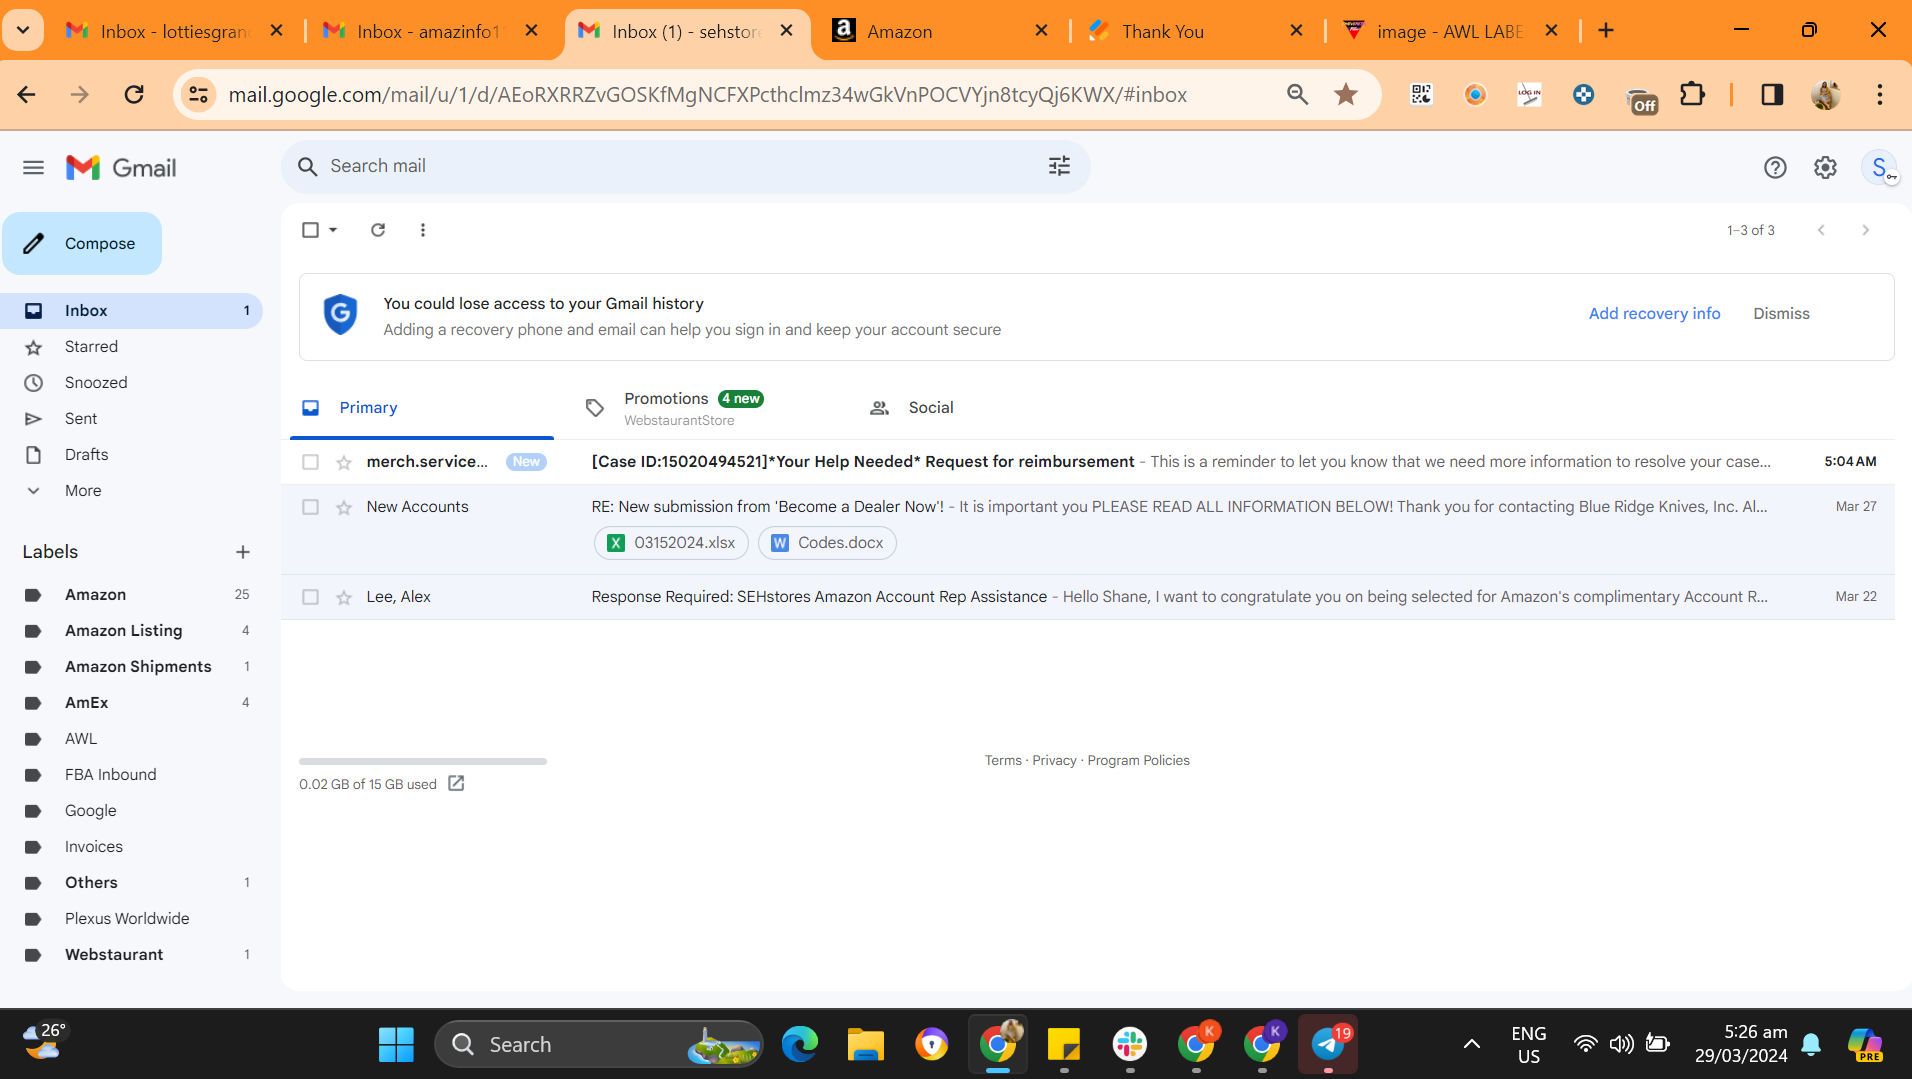Open the Gmail main menu hamburger icon
Viewport: 1912px width, 1079px height.
tap(33, 167)
